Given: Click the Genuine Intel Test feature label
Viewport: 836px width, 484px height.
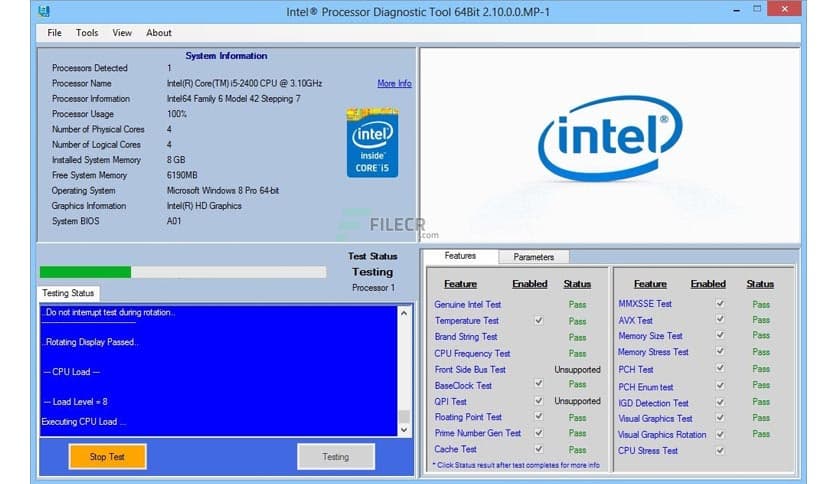Looking at the screenshot, I should tap(468, 304).
